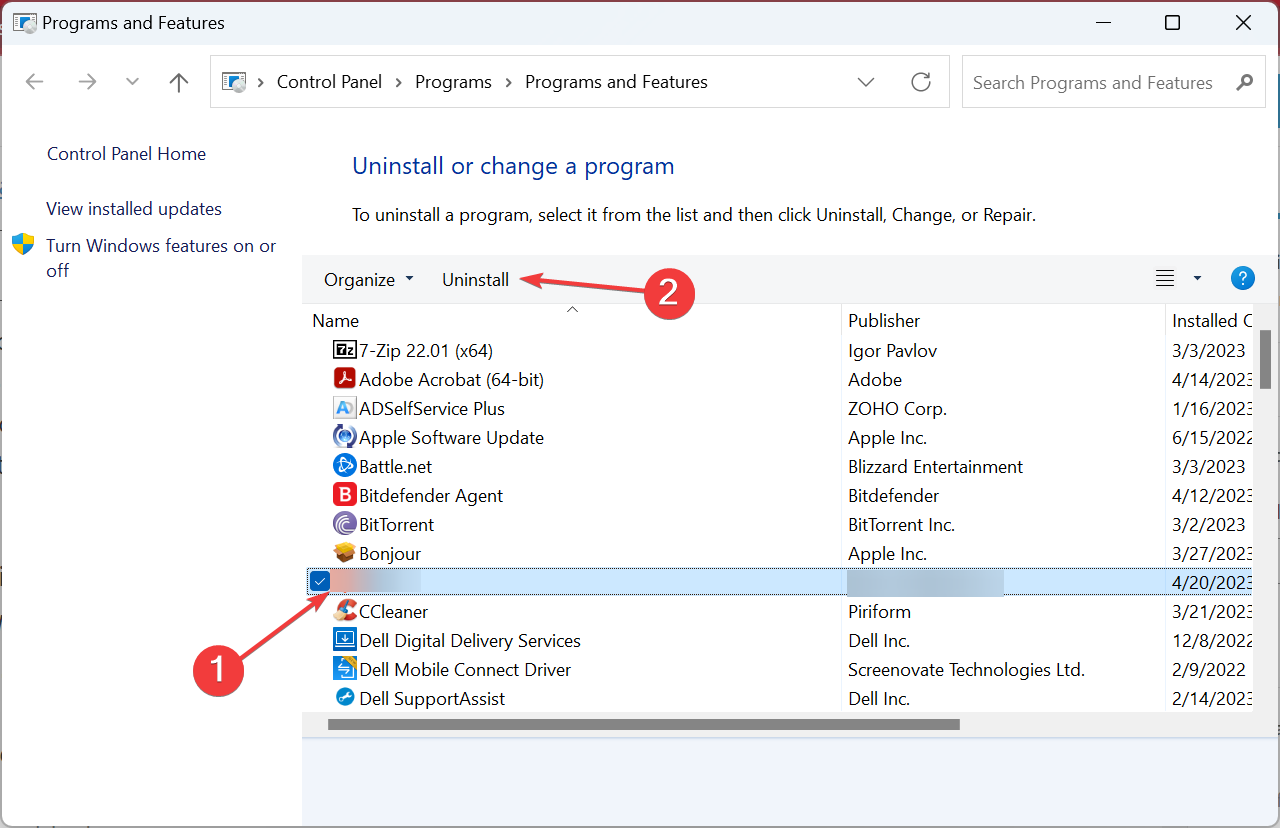Click publisher ZOHO Corp. cell
The width and height of the screenshot is (1280, 828).
coord(897,408)
